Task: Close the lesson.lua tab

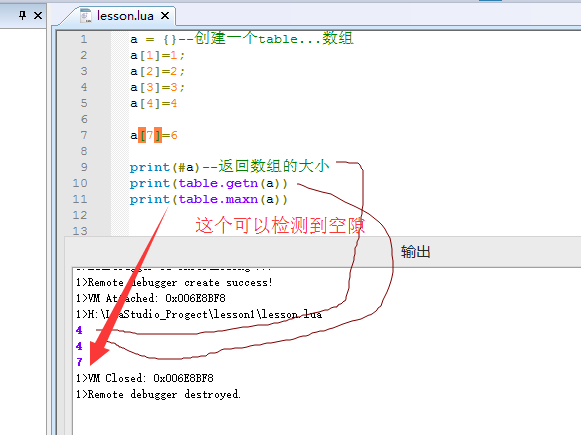Action: [165, 16]
